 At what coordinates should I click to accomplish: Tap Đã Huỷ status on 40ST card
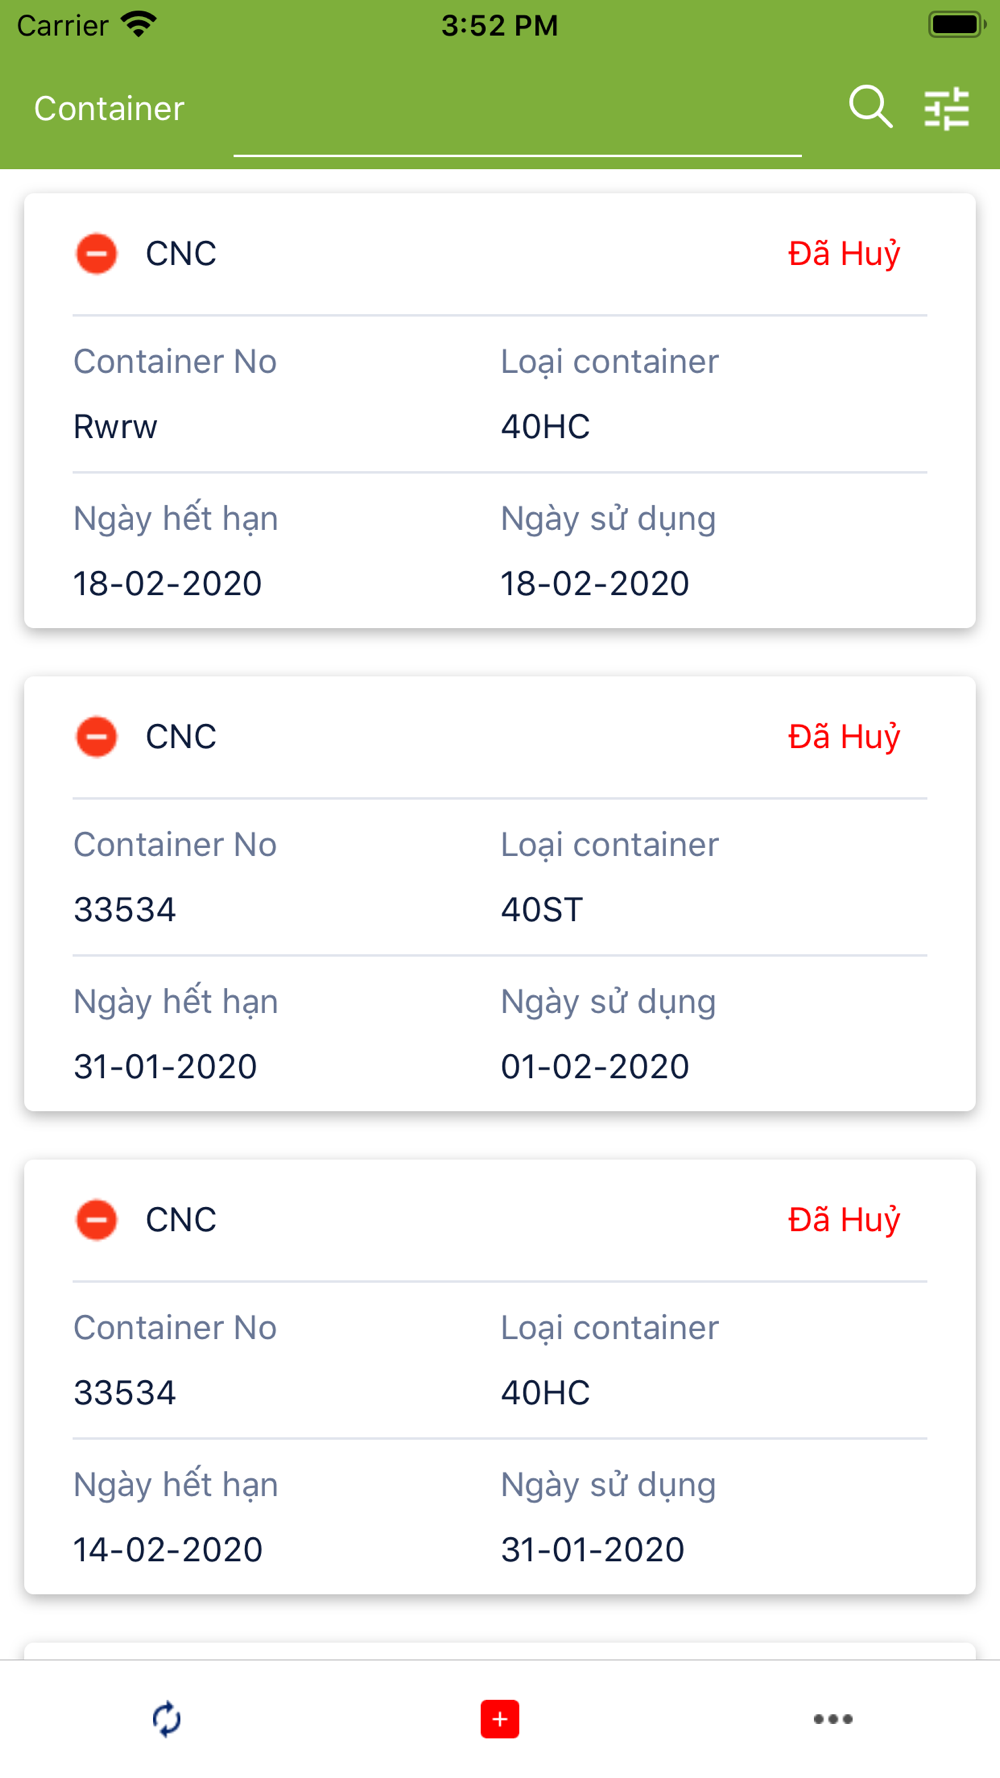point(844,737)
